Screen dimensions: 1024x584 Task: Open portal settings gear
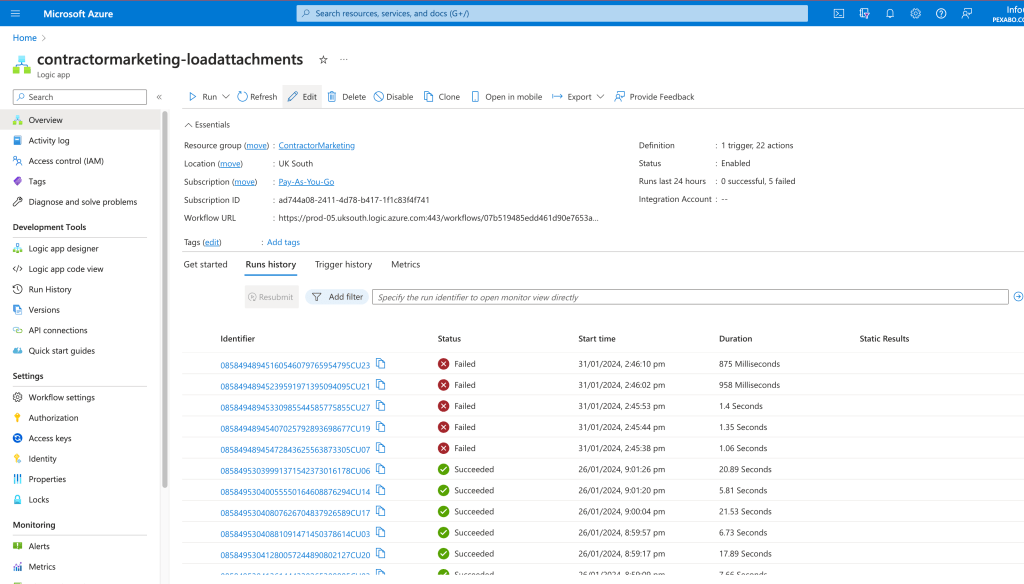coord(915,13)
